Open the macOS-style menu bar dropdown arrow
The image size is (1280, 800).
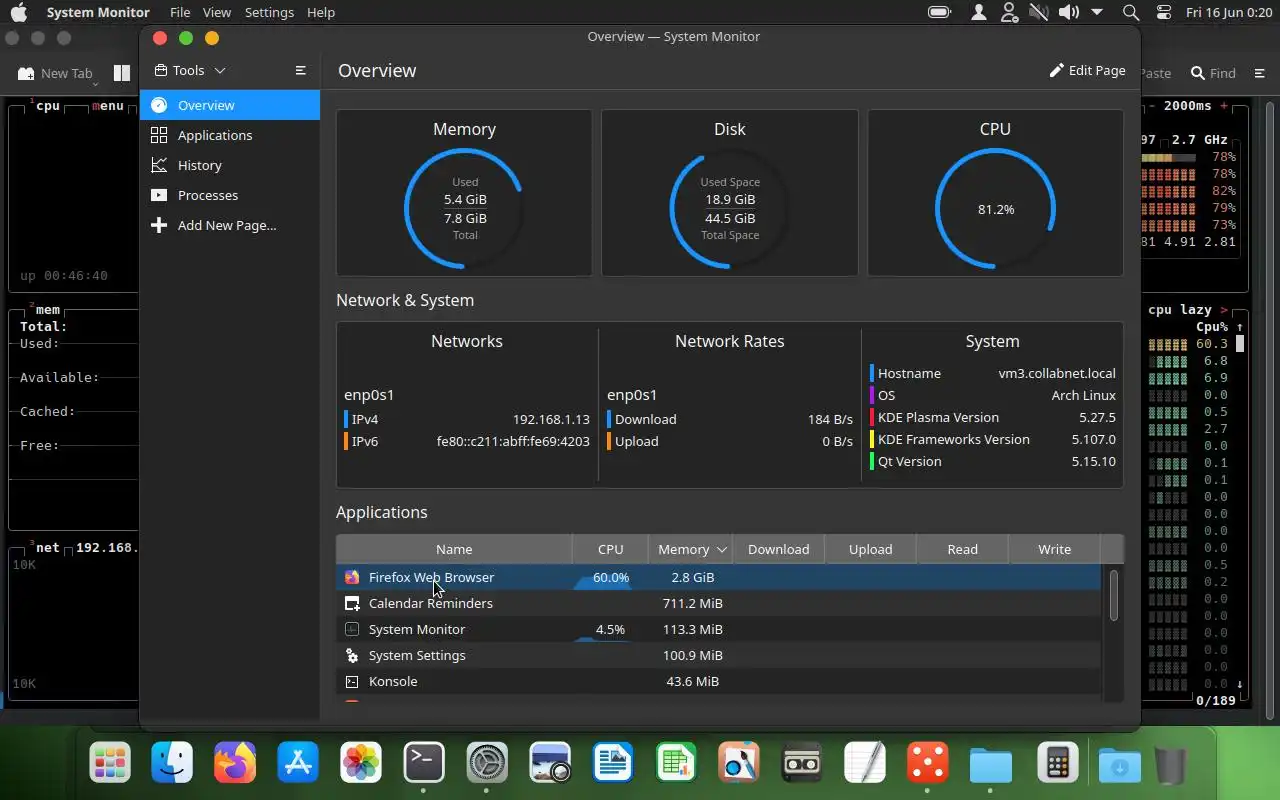(1097, 12)
